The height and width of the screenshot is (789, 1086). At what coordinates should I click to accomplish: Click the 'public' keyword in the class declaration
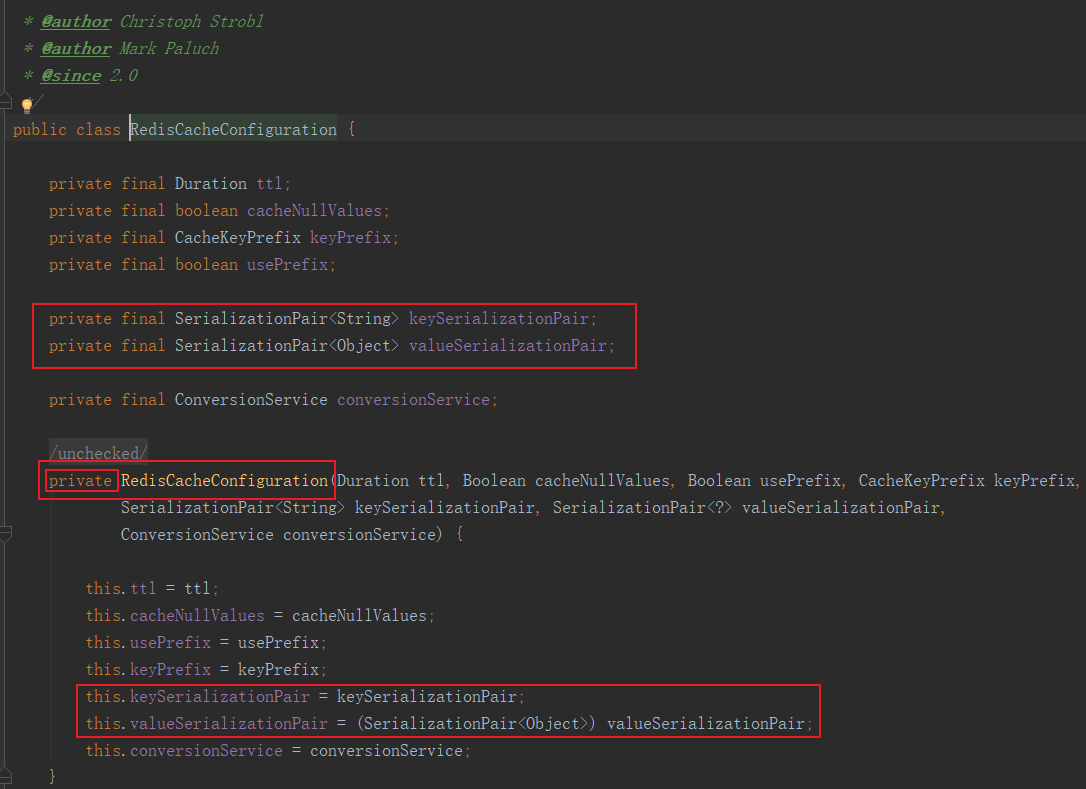coord(39,130)
